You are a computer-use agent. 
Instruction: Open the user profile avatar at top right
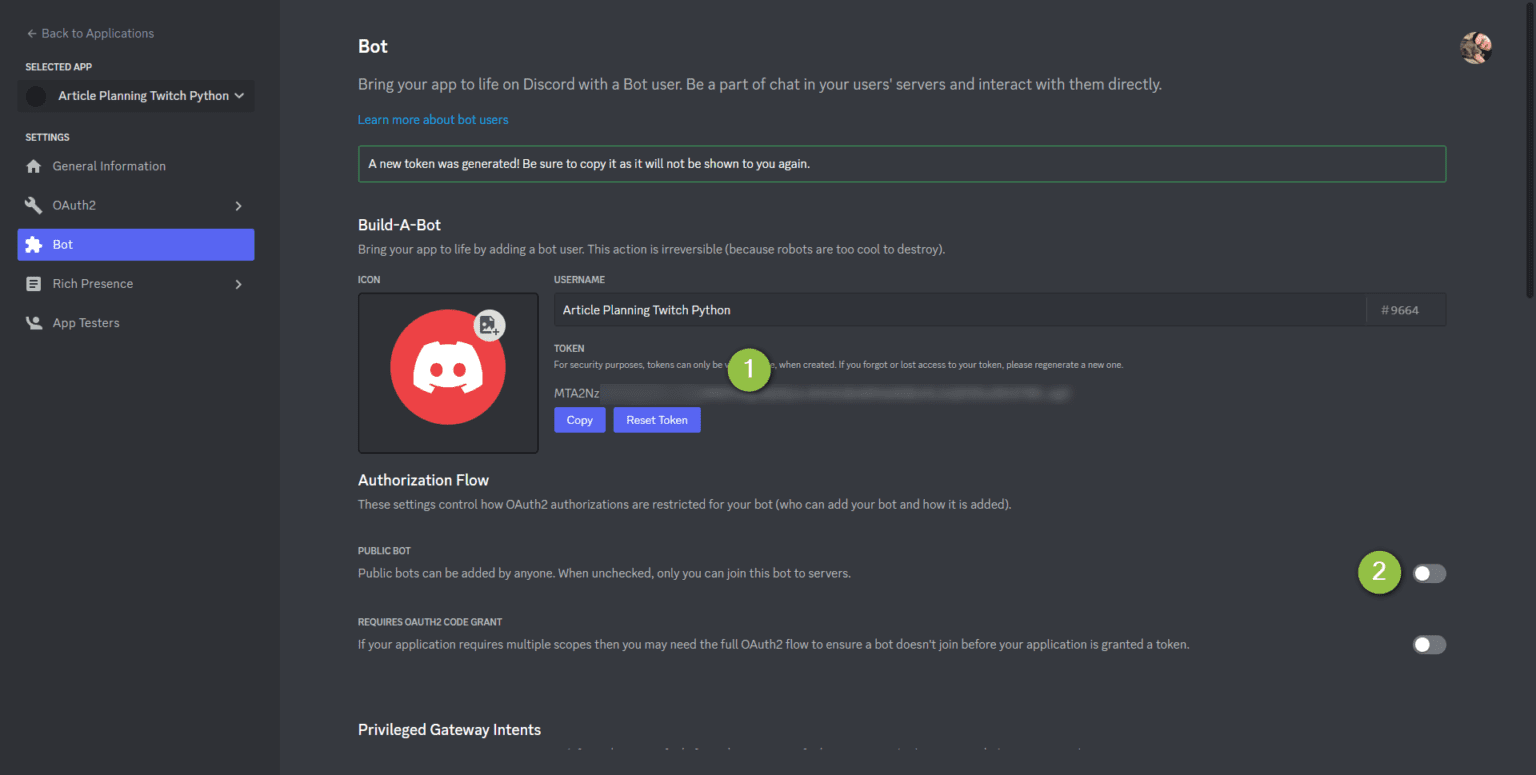point(1476,47)
